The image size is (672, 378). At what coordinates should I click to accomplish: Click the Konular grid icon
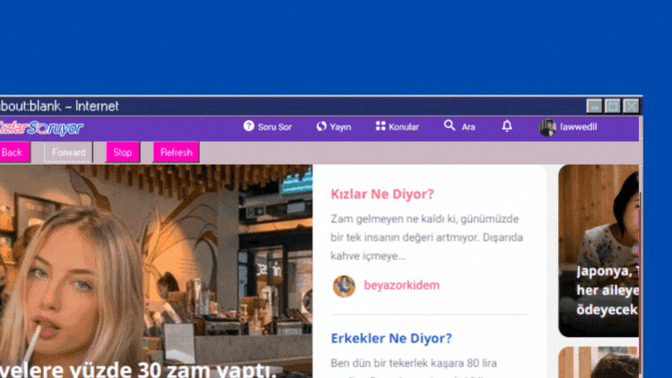click(381, 126)
